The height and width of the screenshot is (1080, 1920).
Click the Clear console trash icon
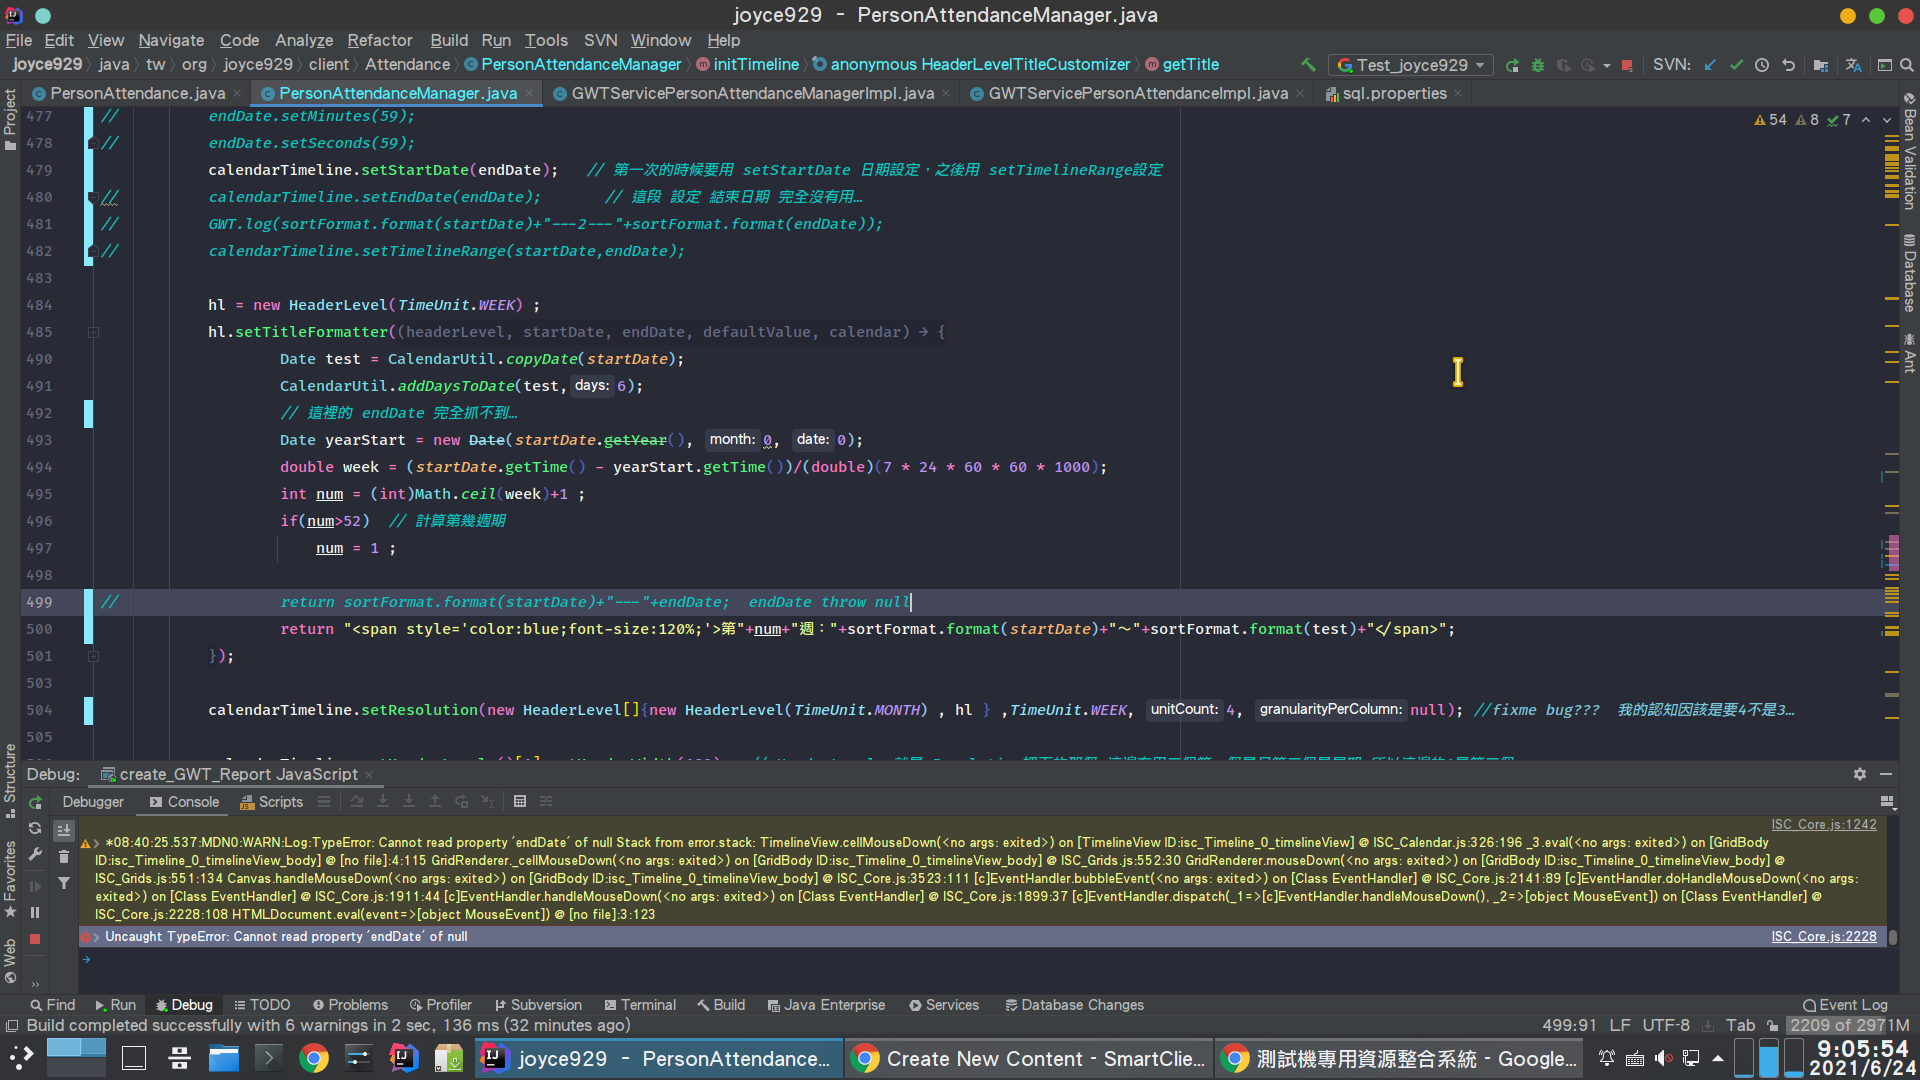point(63,857)
